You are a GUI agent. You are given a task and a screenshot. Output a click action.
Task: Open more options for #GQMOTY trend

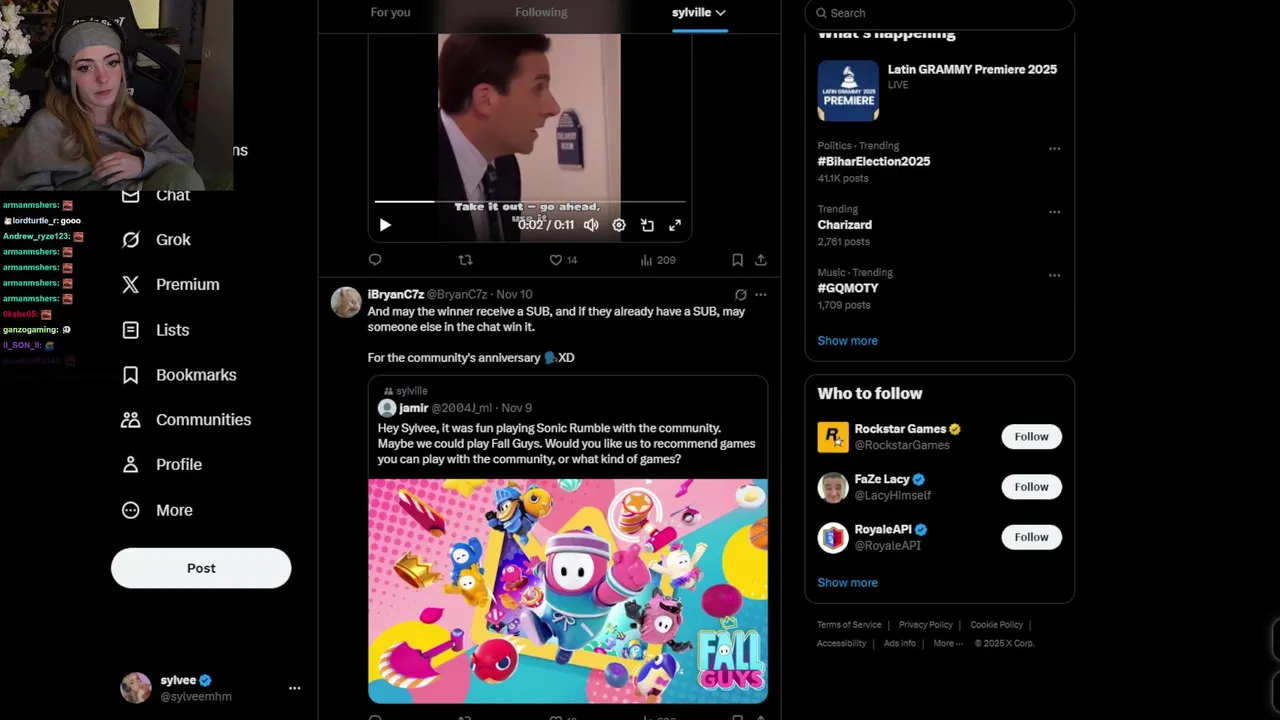[1054, 275]
